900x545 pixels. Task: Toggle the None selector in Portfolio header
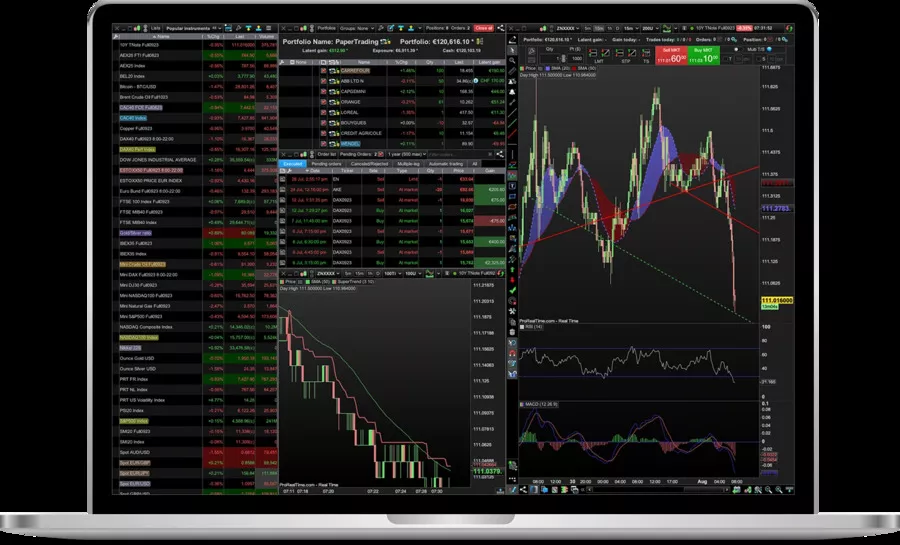tap(298, 62)
